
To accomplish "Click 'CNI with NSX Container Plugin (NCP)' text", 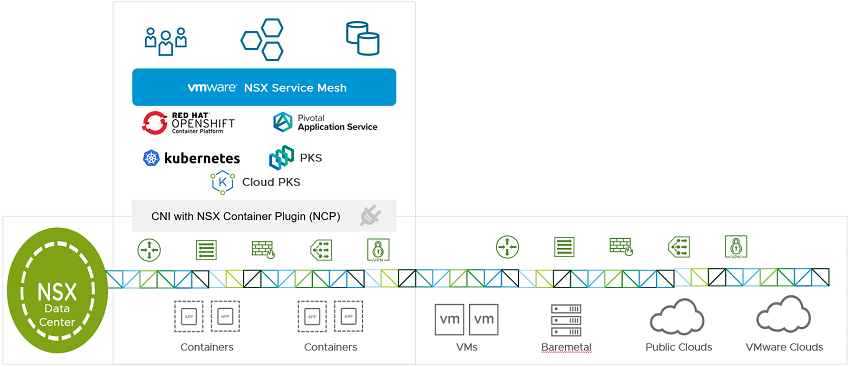I will click(246, 216).
